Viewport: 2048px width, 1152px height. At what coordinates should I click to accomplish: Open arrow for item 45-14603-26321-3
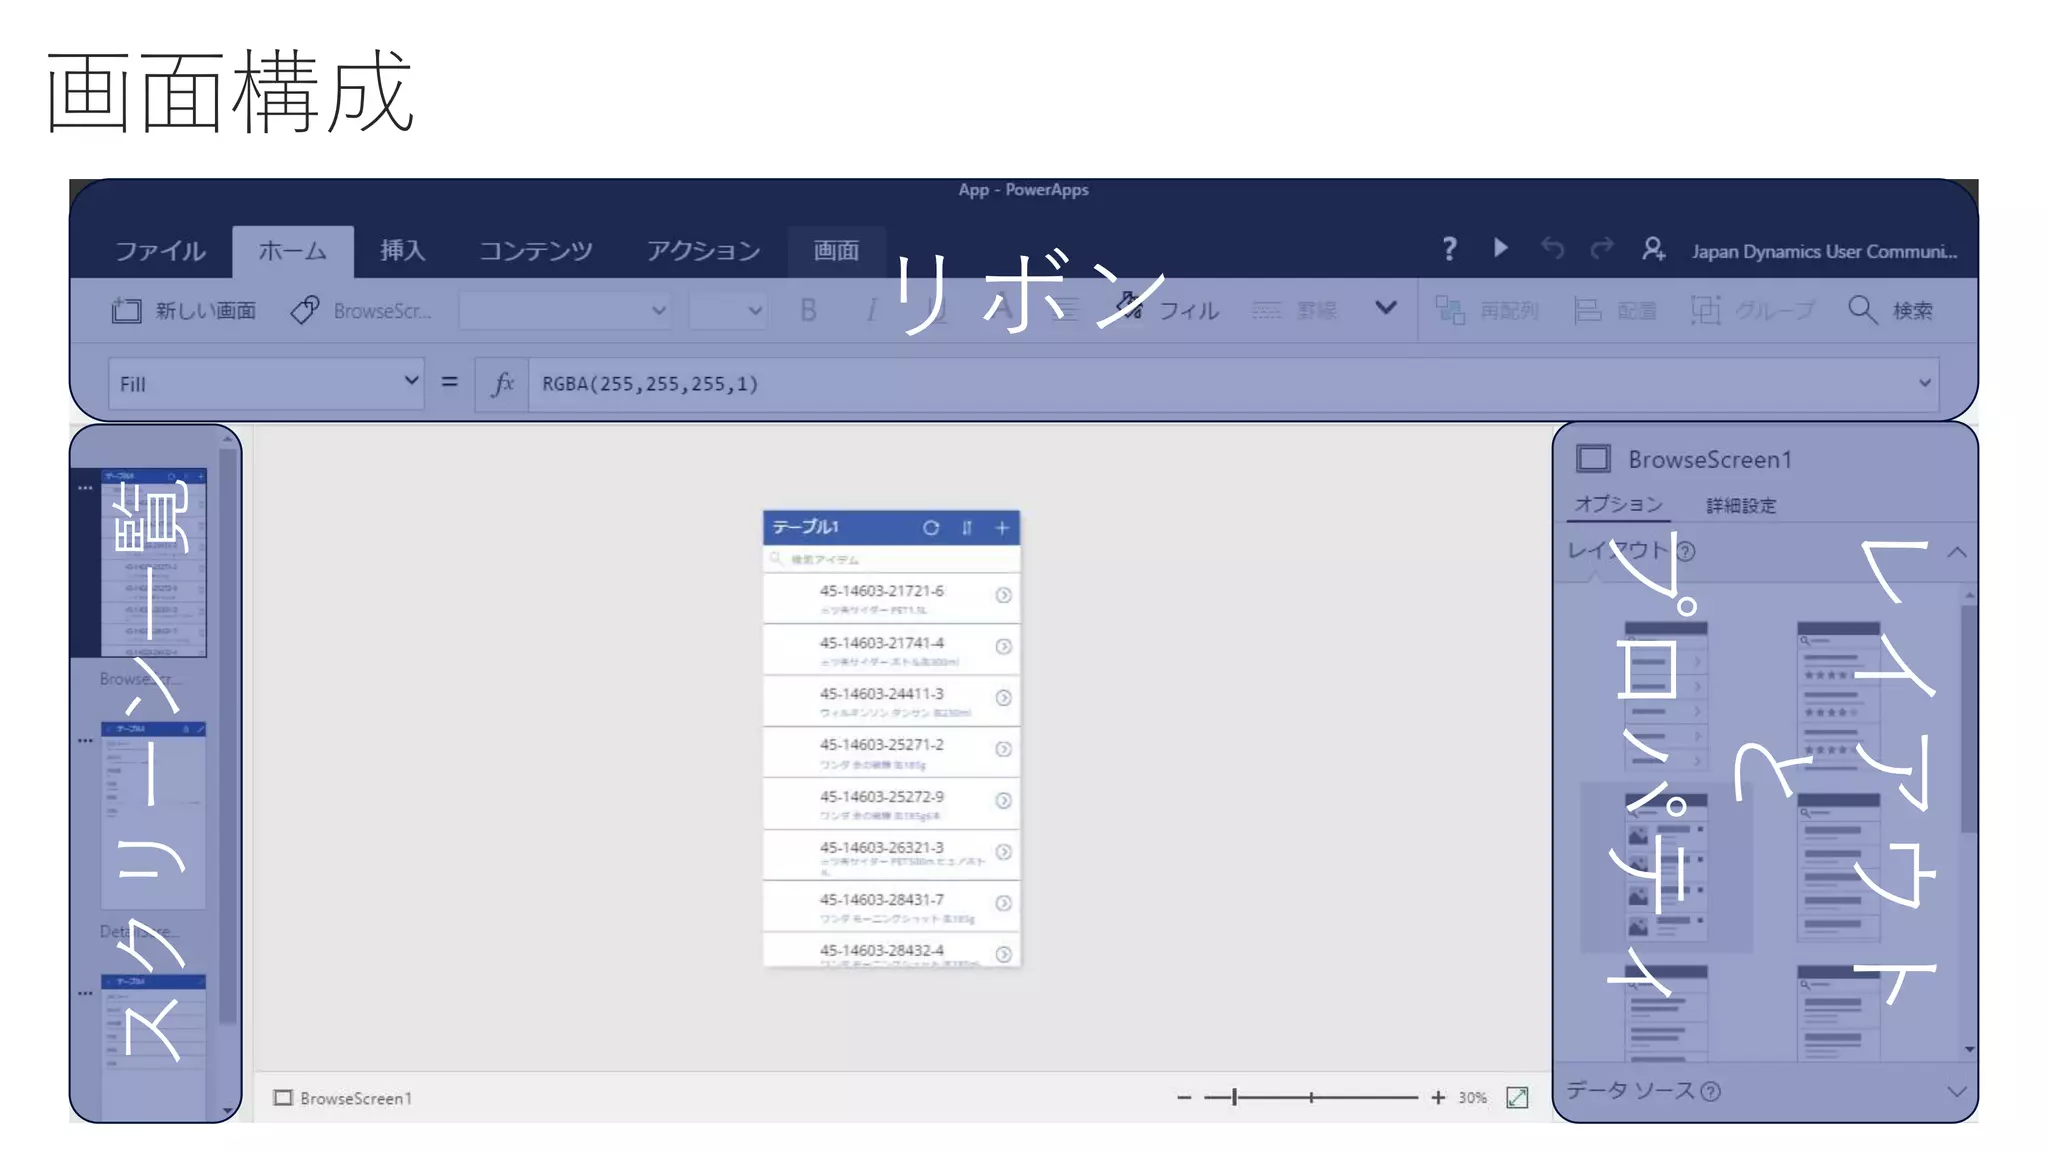tap(1003, 851)
